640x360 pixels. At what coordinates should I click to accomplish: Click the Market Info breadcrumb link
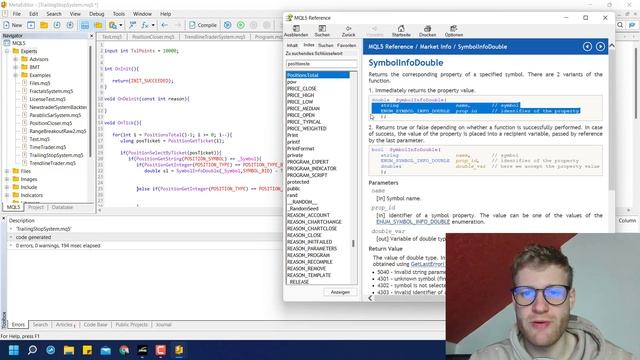click(x=435, y=47)
